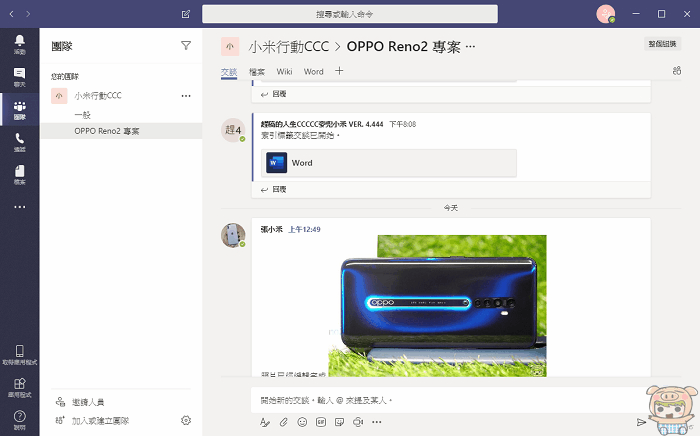Open the Help question mark icon
The width and height of the screenshot is (700, 436).
(x=20, y=419)
